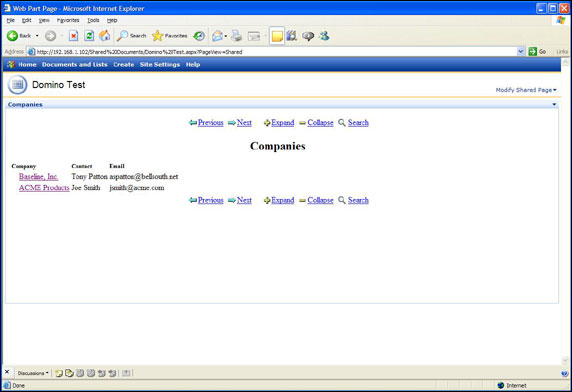Go to SharePoint Home link

pyautogui.click(x=27, y=65)
